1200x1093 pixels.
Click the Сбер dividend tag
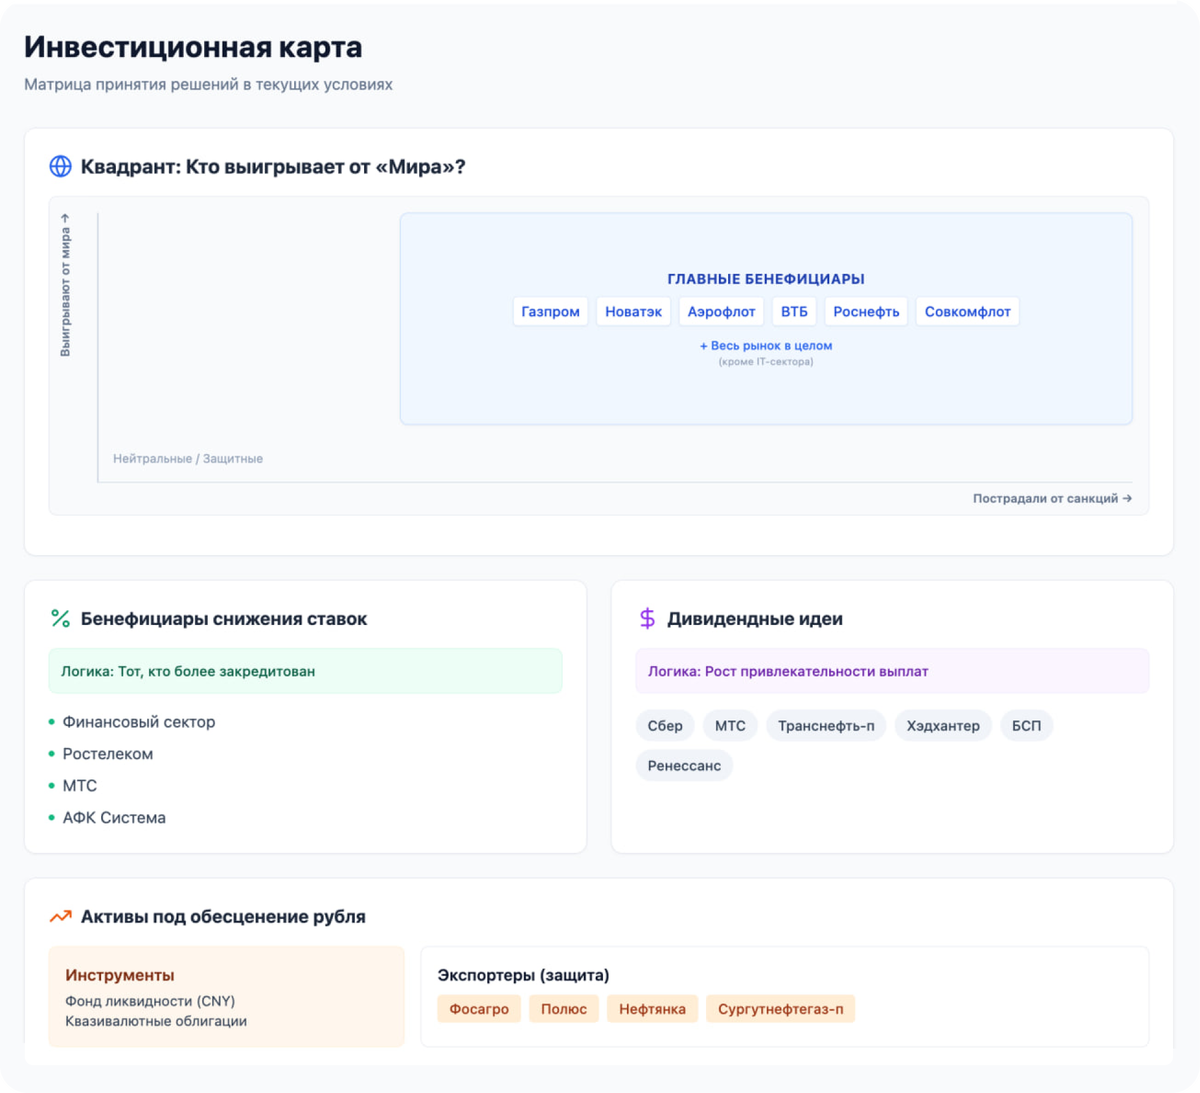click(x=665, y=726)
